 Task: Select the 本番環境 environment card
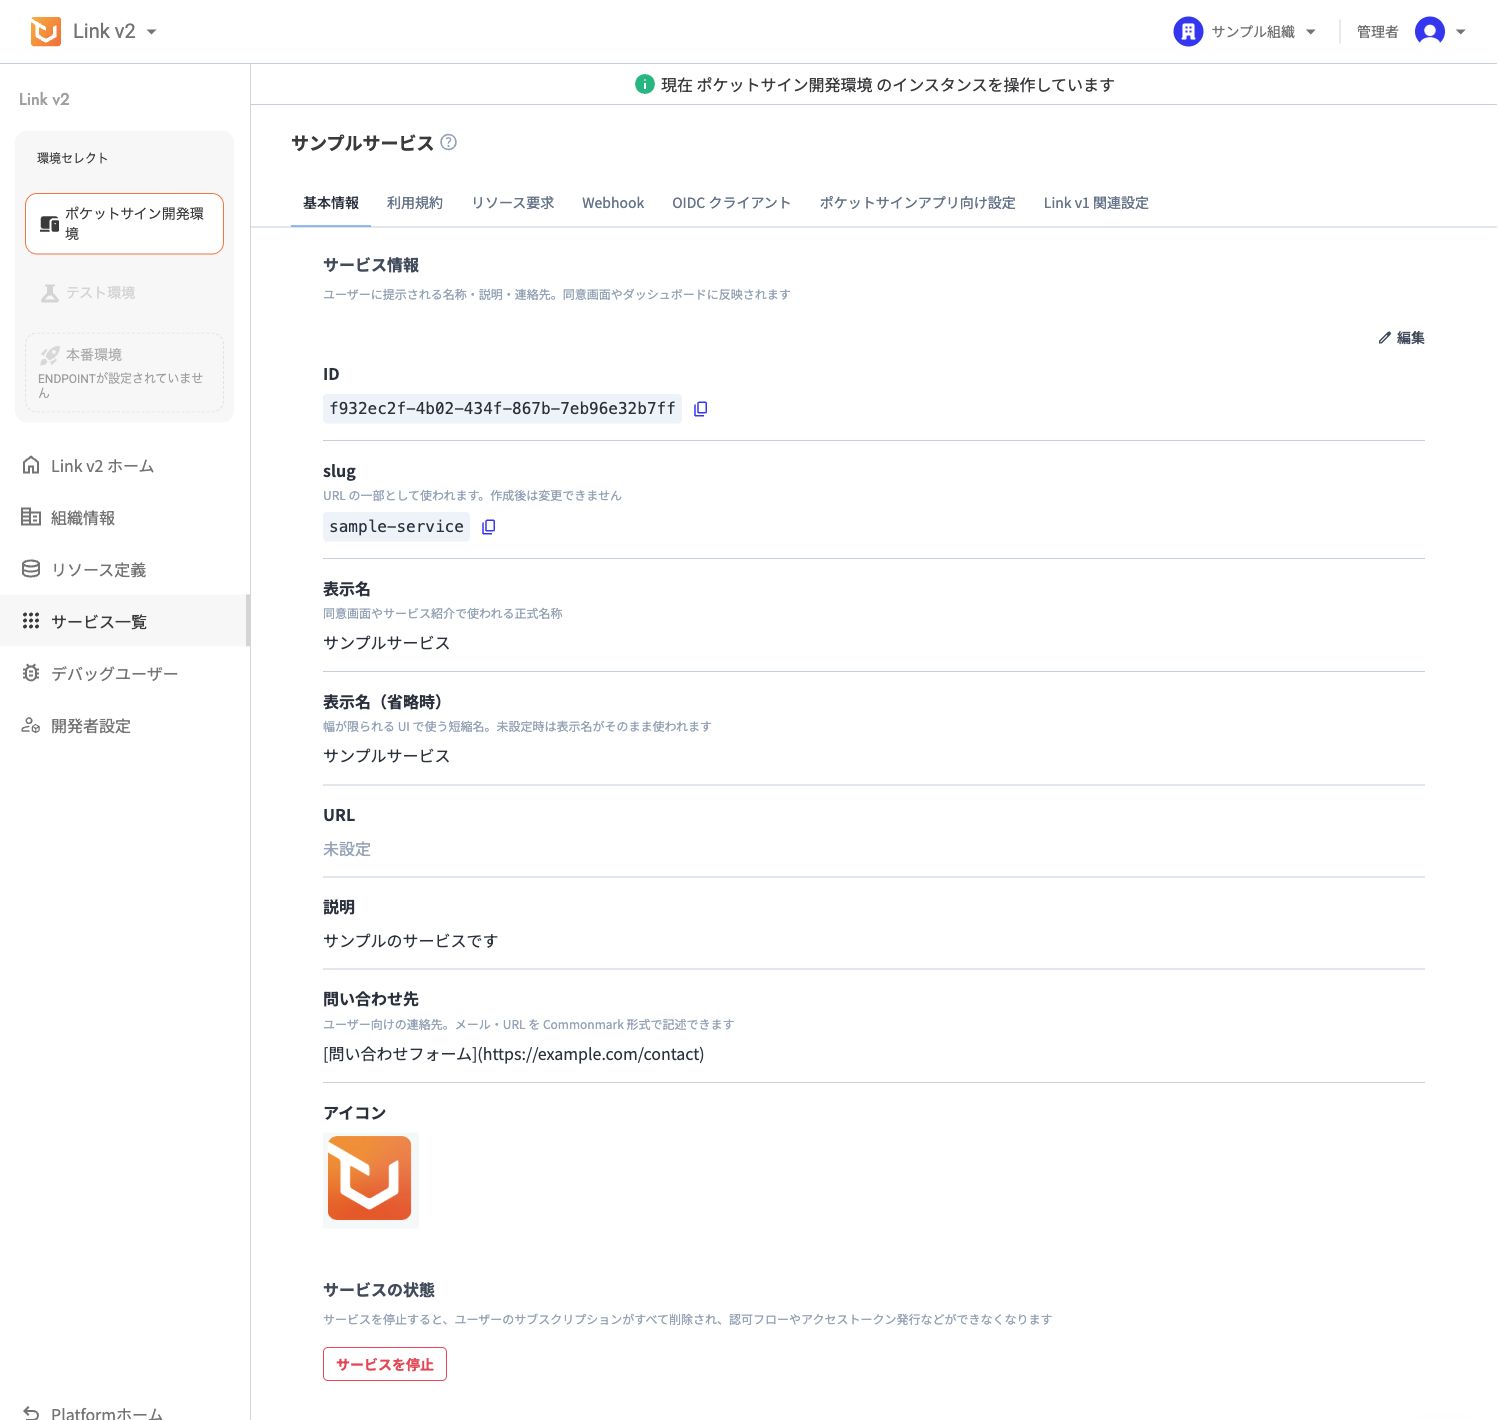(x=124, y=372)
